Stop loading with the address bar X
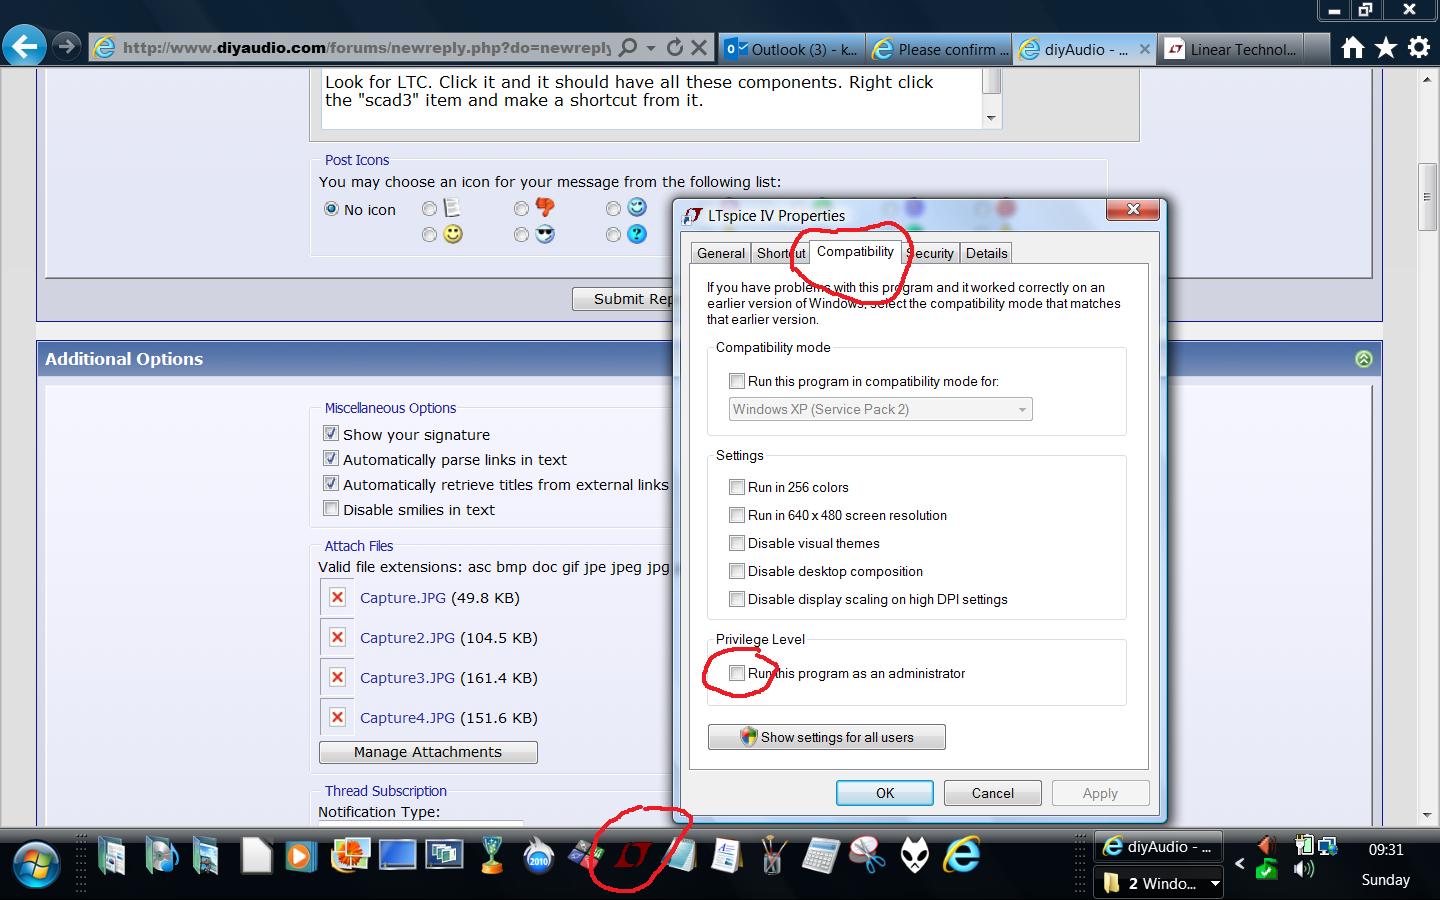This screenshot has height=900, width=1440. tap(699, 47)
